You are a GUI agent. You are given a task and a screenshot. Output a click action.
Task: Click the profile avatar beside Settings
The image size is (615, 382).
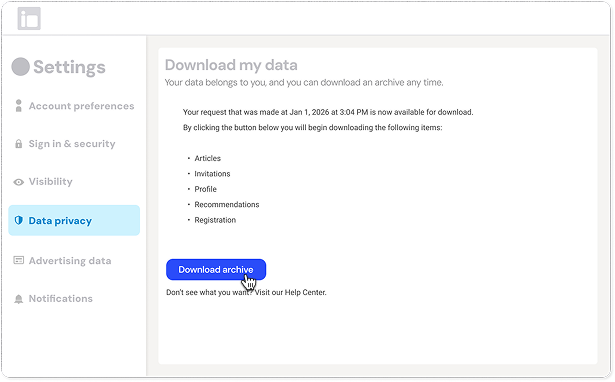(20, 67)
